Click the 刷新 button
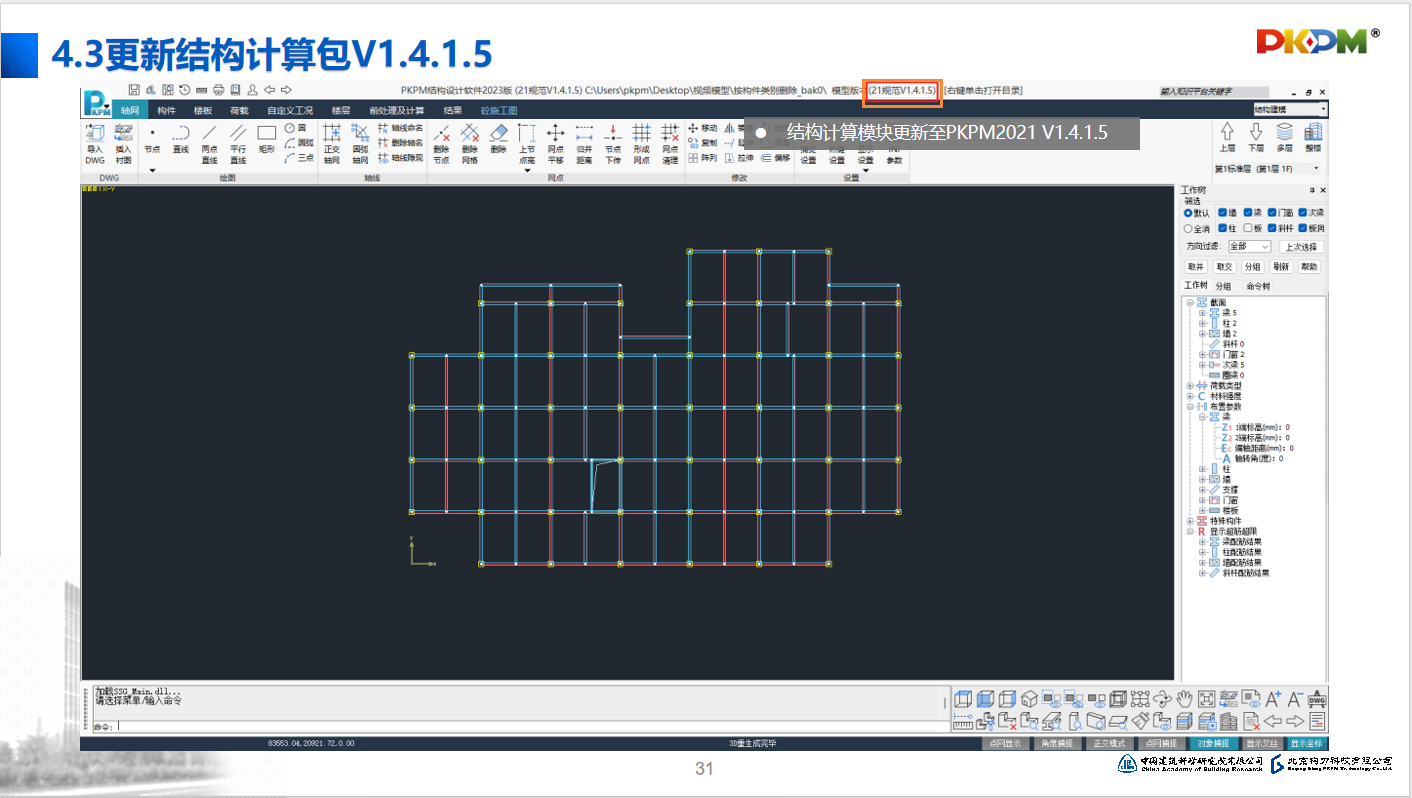This screenshot has width=1412, height=798. coord(1281,267)
